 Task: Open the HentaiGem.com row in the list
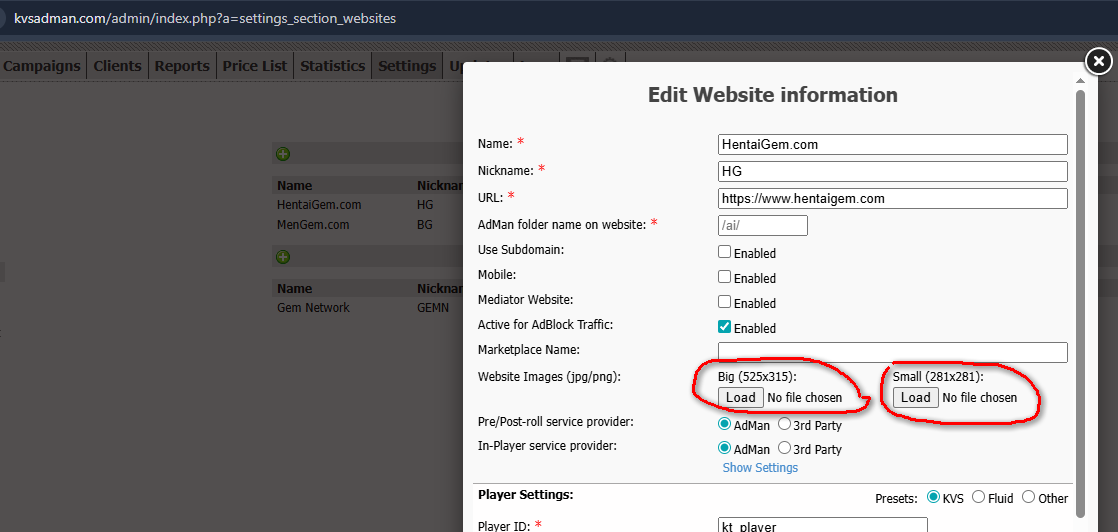(x=319, y=205)
